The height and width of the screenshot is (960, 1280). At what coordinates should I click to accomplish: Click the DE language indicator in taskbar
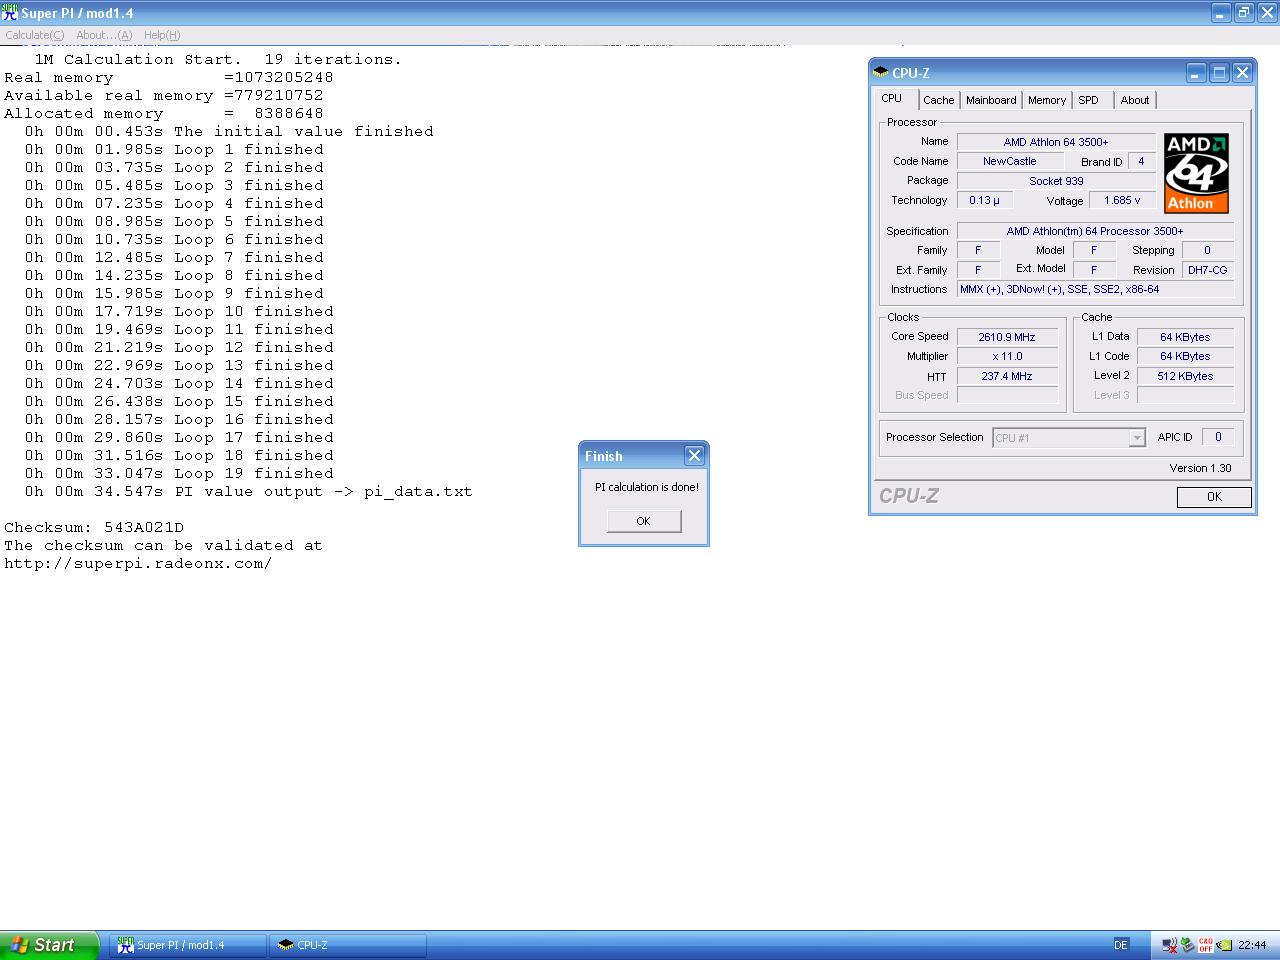coord(1120,944)
